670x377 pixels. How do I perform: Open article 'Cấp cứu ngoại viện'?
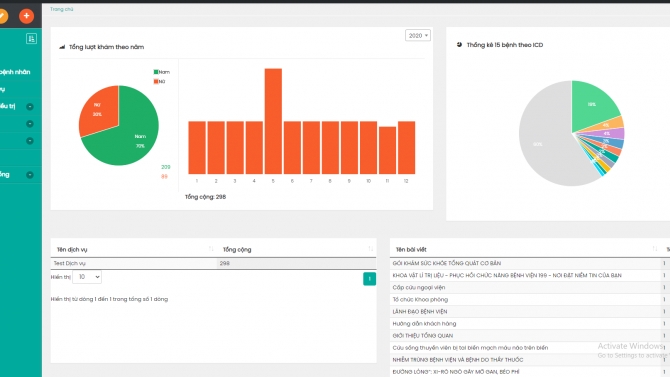419,287
